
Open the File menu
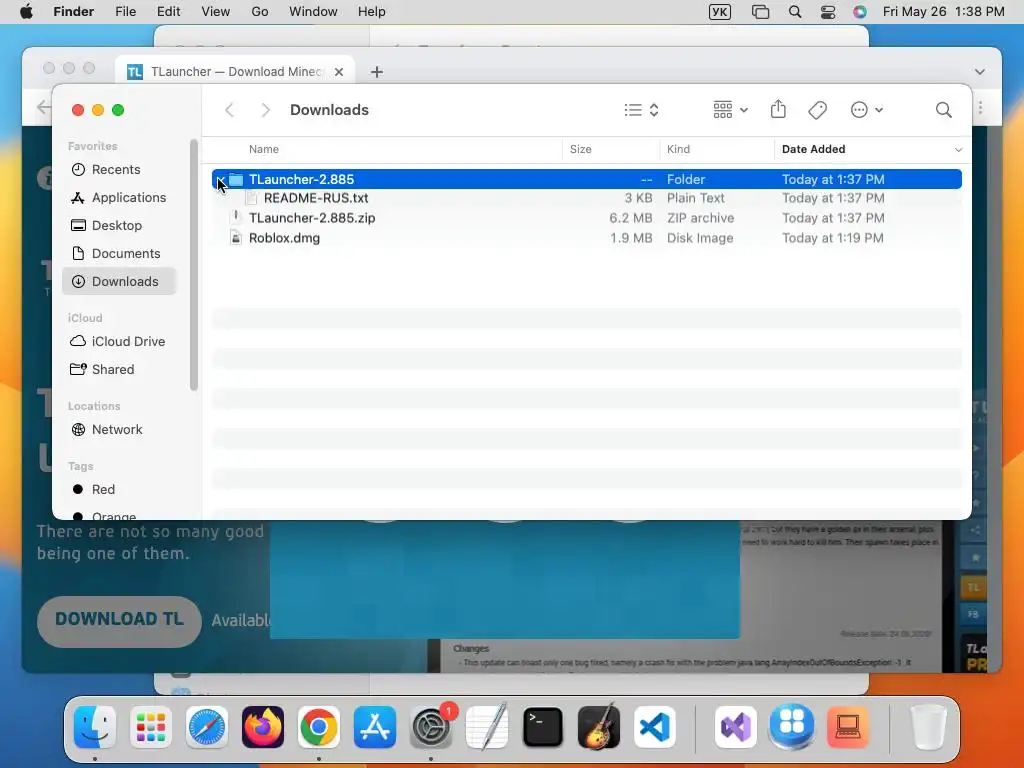click(125, 12)
